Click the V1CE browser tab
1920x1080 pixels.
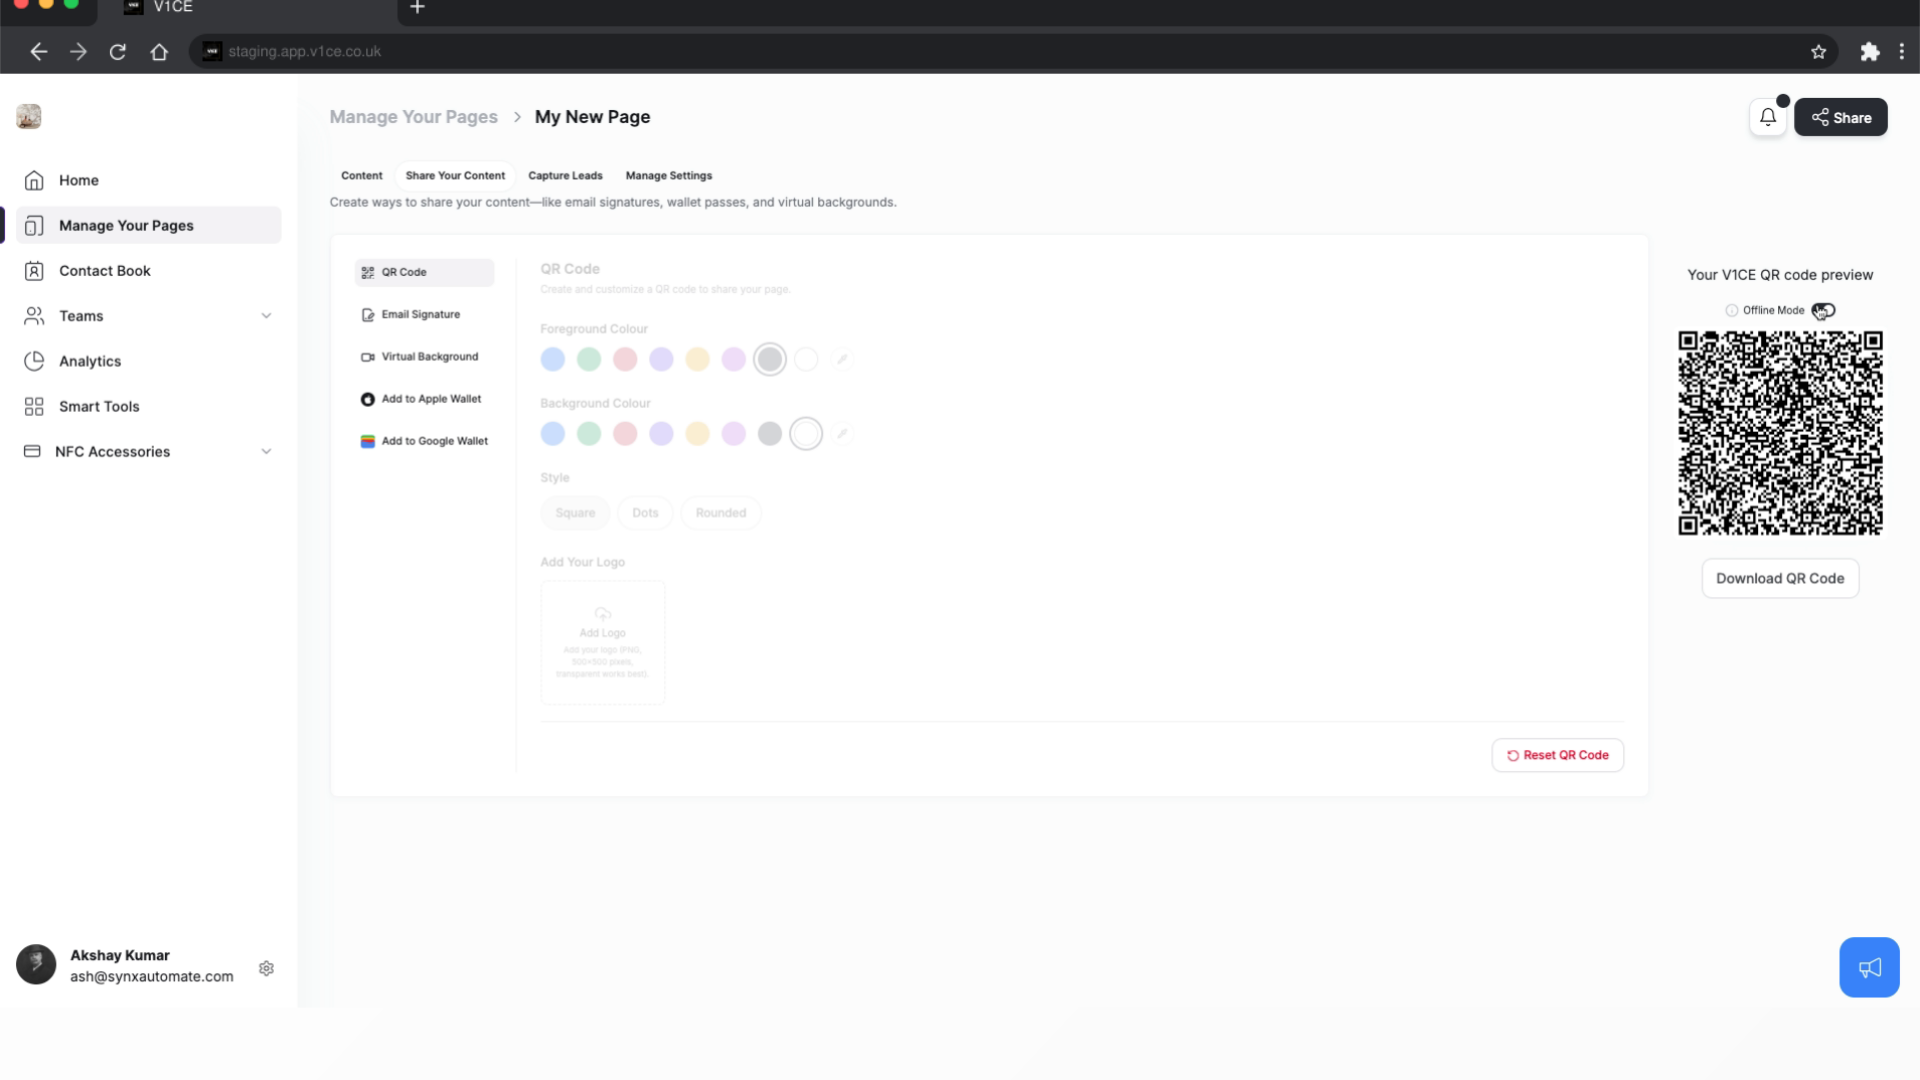[250, 8]
